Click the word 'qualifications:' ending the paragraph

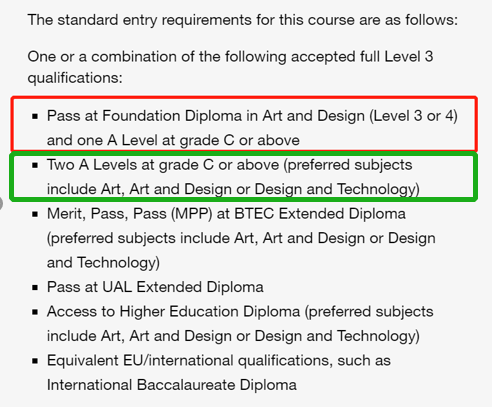coord(75,78)
